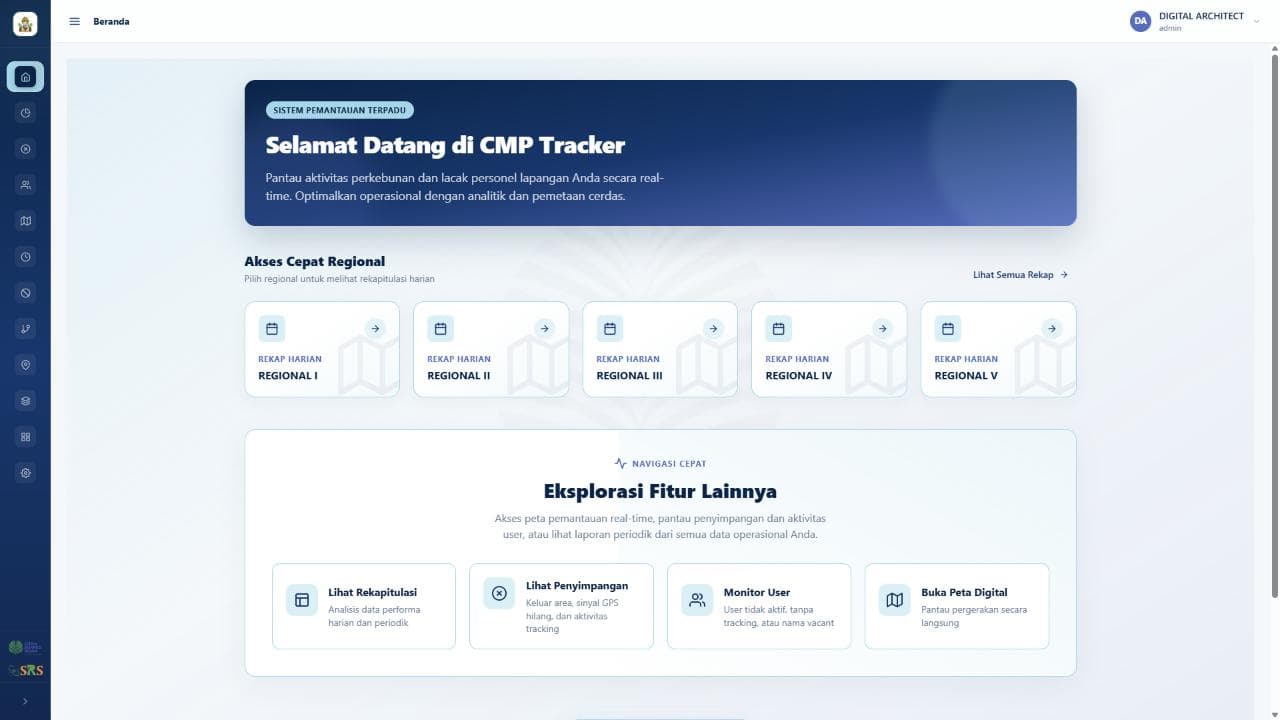Open the Rekap Harian Regional III card
The height and width of the screenshot is (720, 1280).
coord(660,349)
